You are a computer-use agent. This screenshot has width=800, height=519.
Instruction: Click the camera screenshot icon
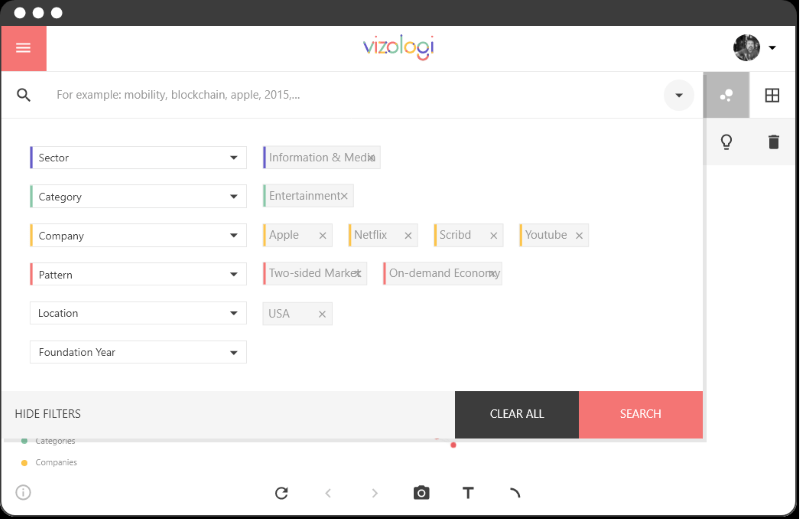coord(421,493)
